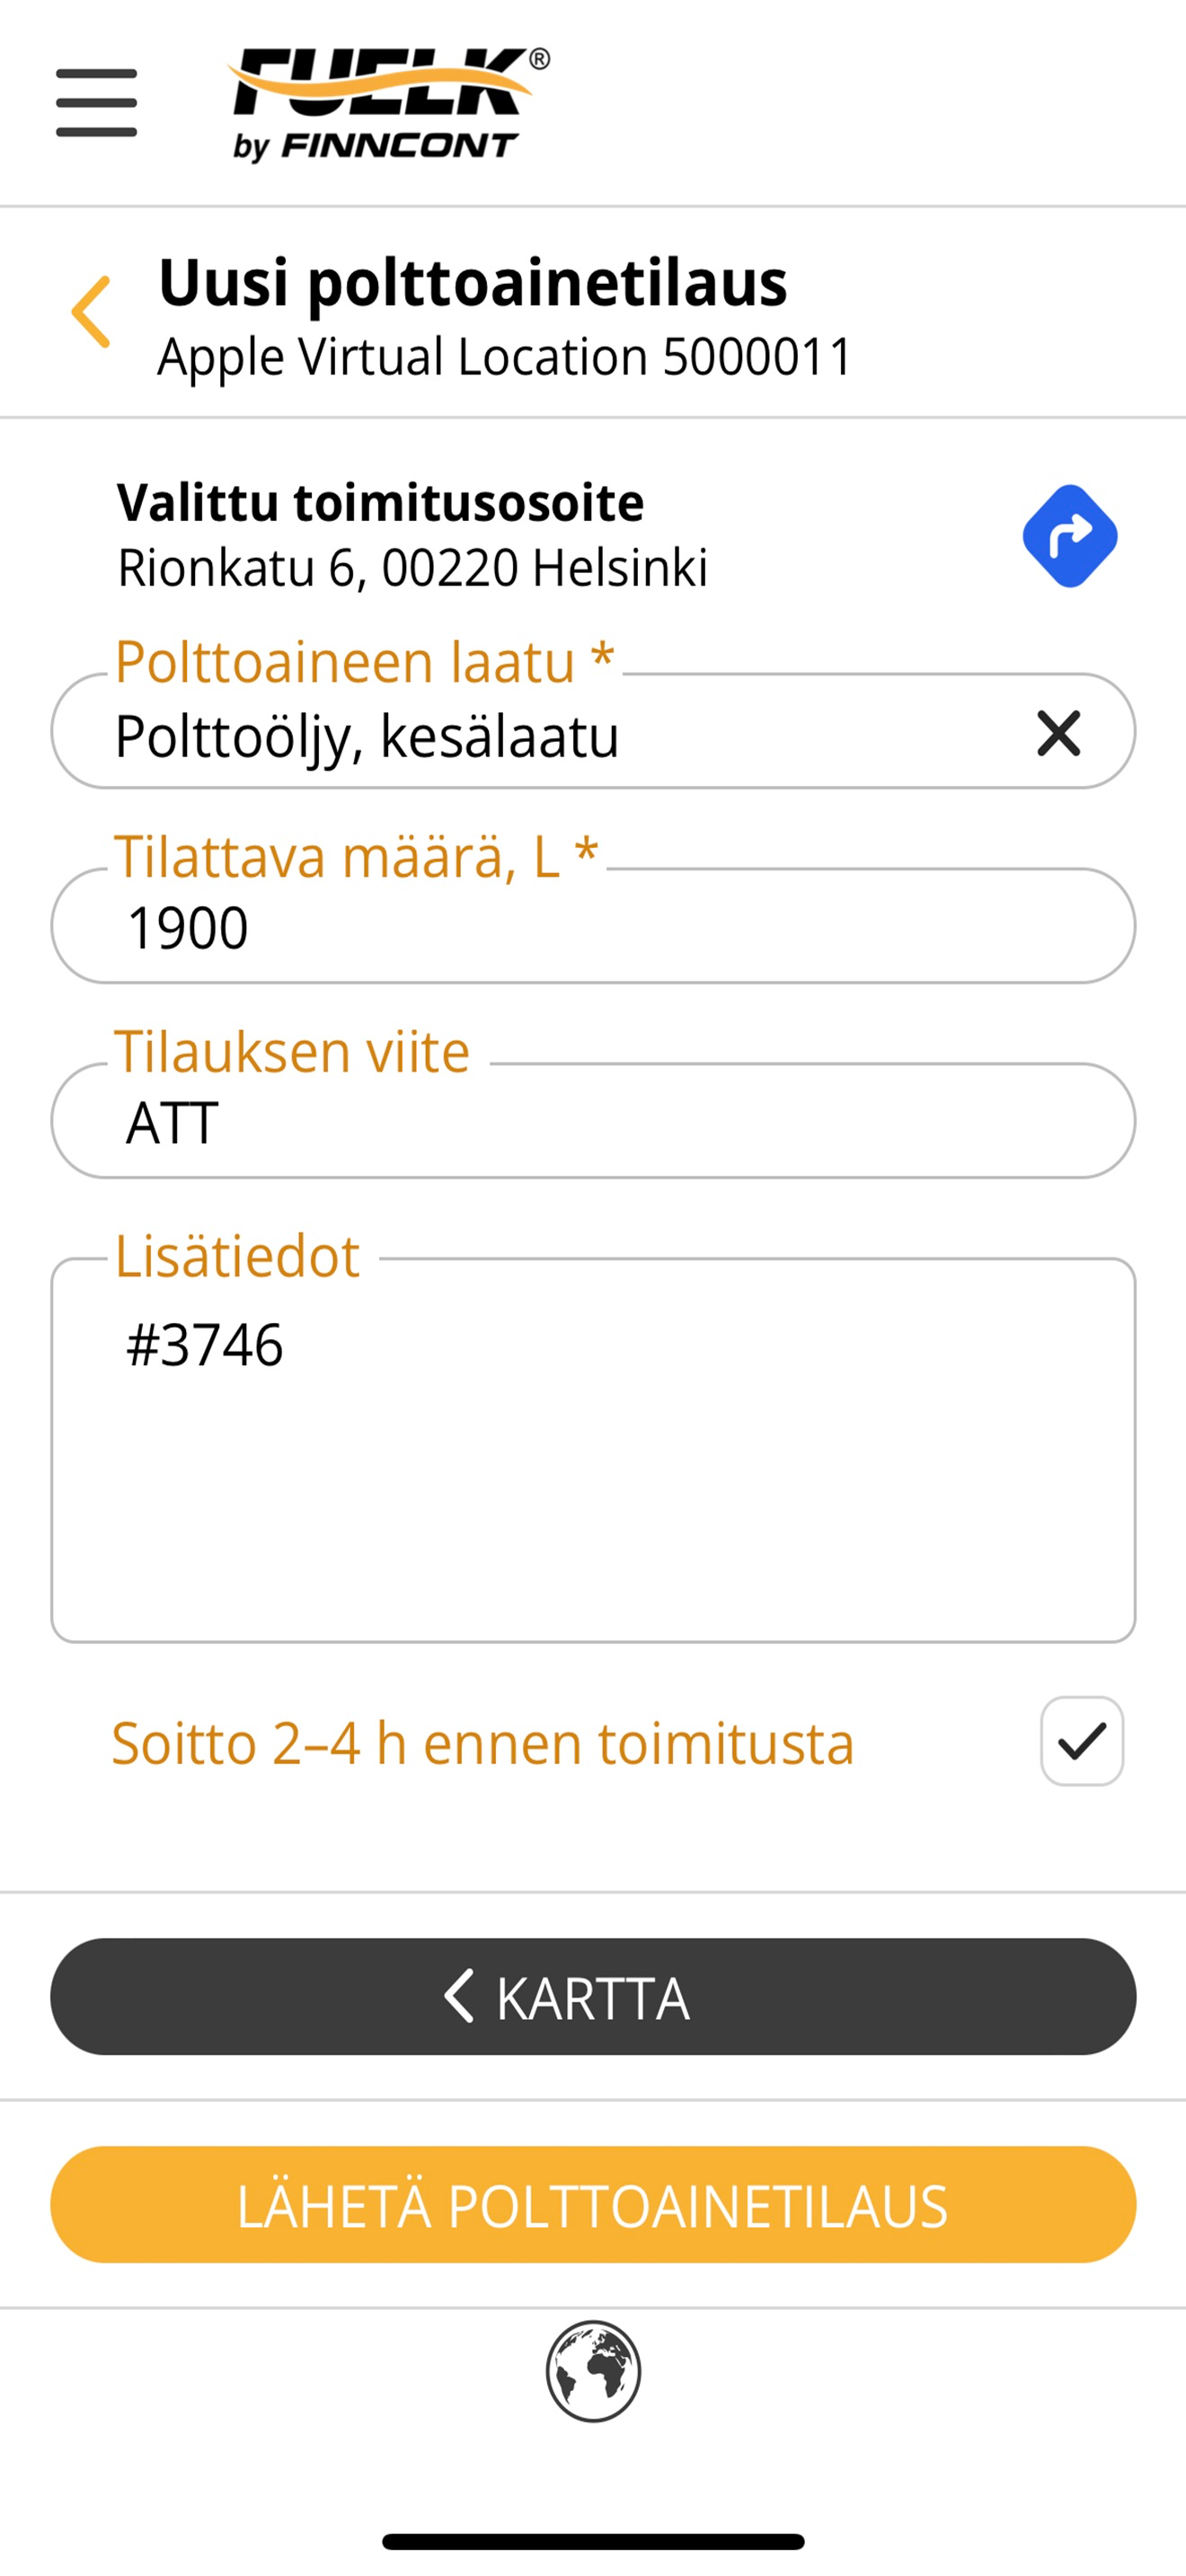
Task: Tap the FUELK by Finncont logo
Action: pyautogui.click(x=389, y=104)
